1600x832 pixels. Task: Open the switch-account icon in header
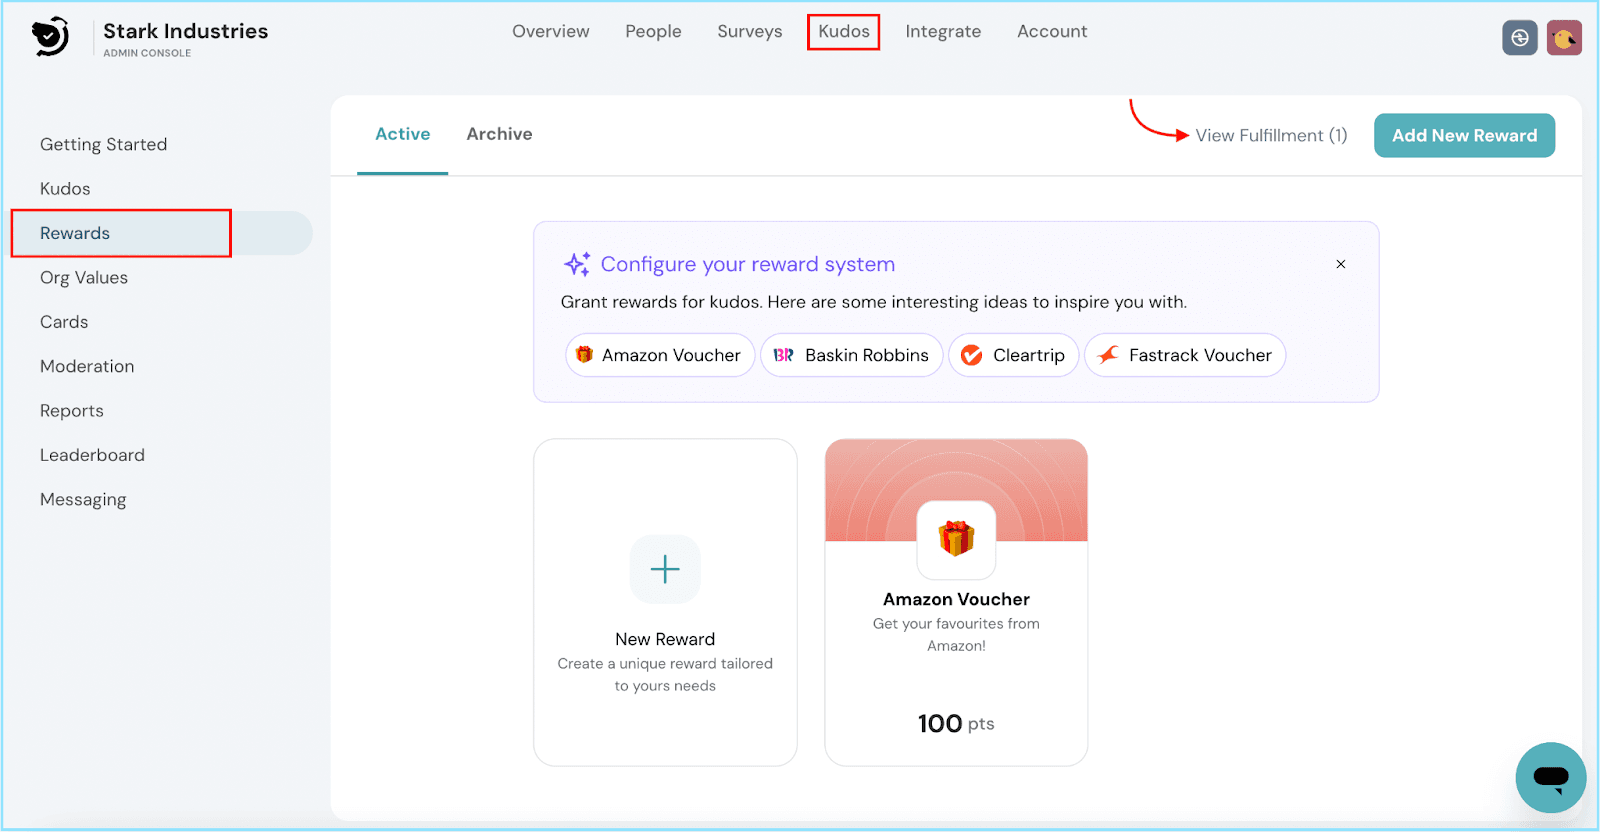(1519, 38)
